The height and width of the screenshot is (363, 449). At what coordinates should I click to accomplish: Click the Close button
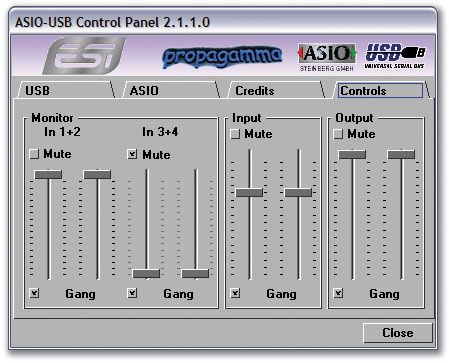point(398,333)
